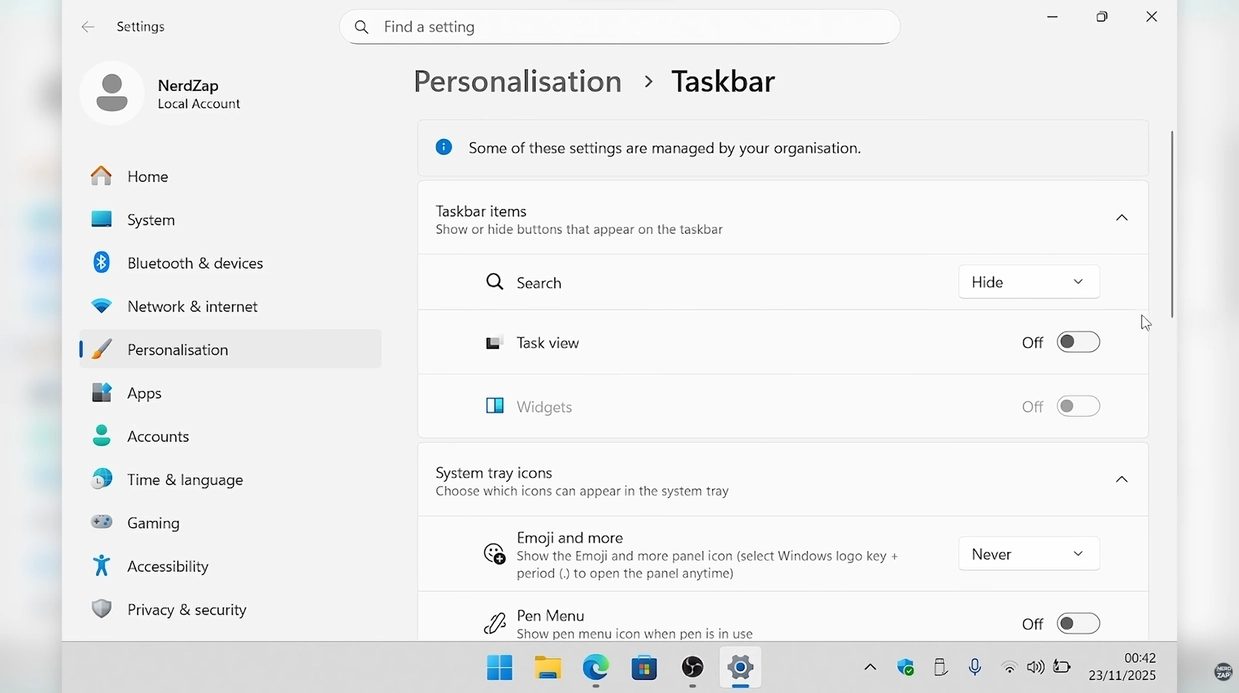
Task: Click the back arrow in Settings
Action: point(88,27)
